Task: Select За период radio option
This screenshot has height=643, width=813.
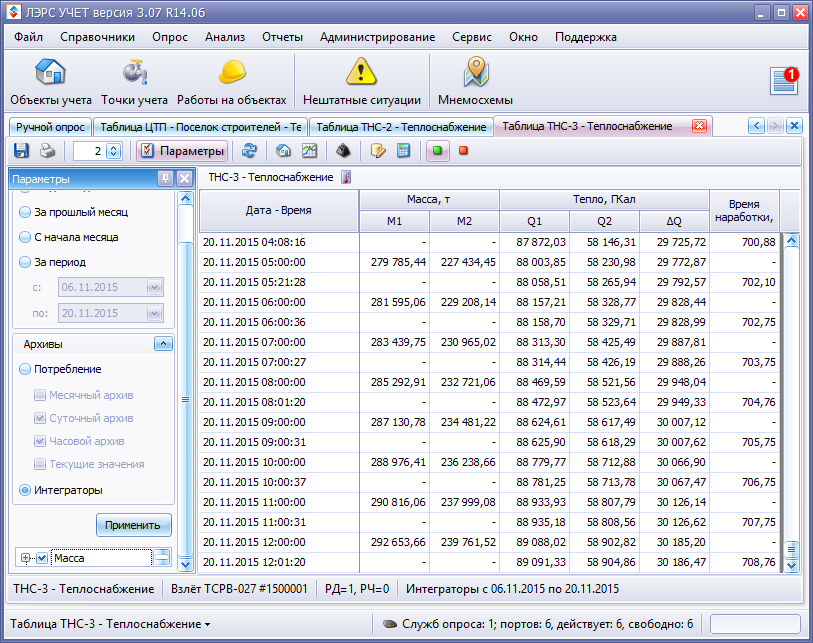Action: click(x=24, y=262)
